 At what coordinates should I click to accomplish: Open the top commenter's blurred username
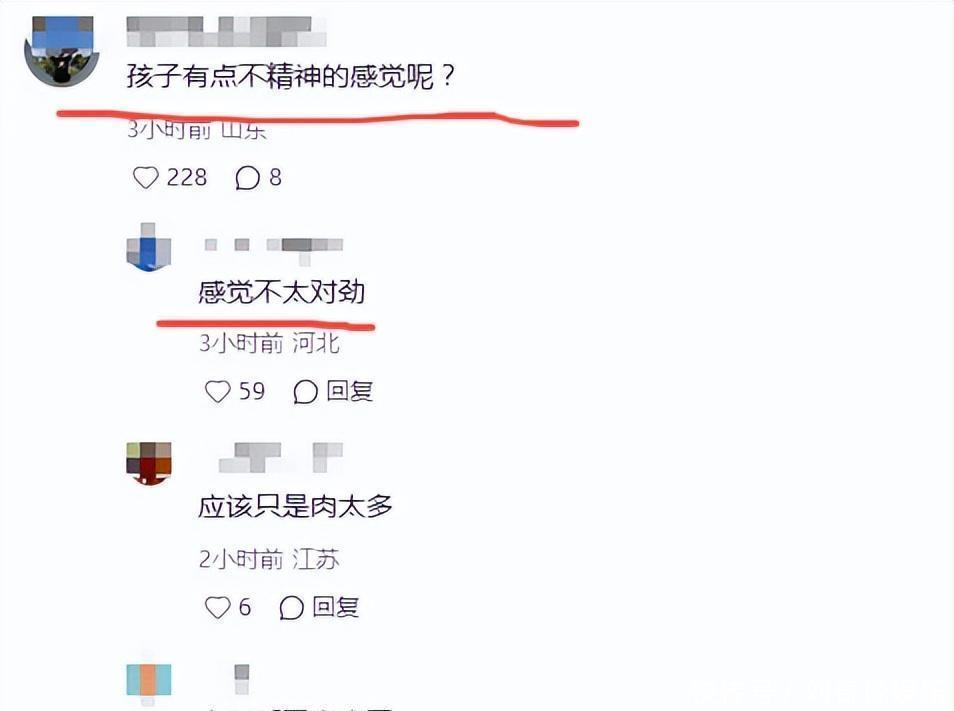226,32
